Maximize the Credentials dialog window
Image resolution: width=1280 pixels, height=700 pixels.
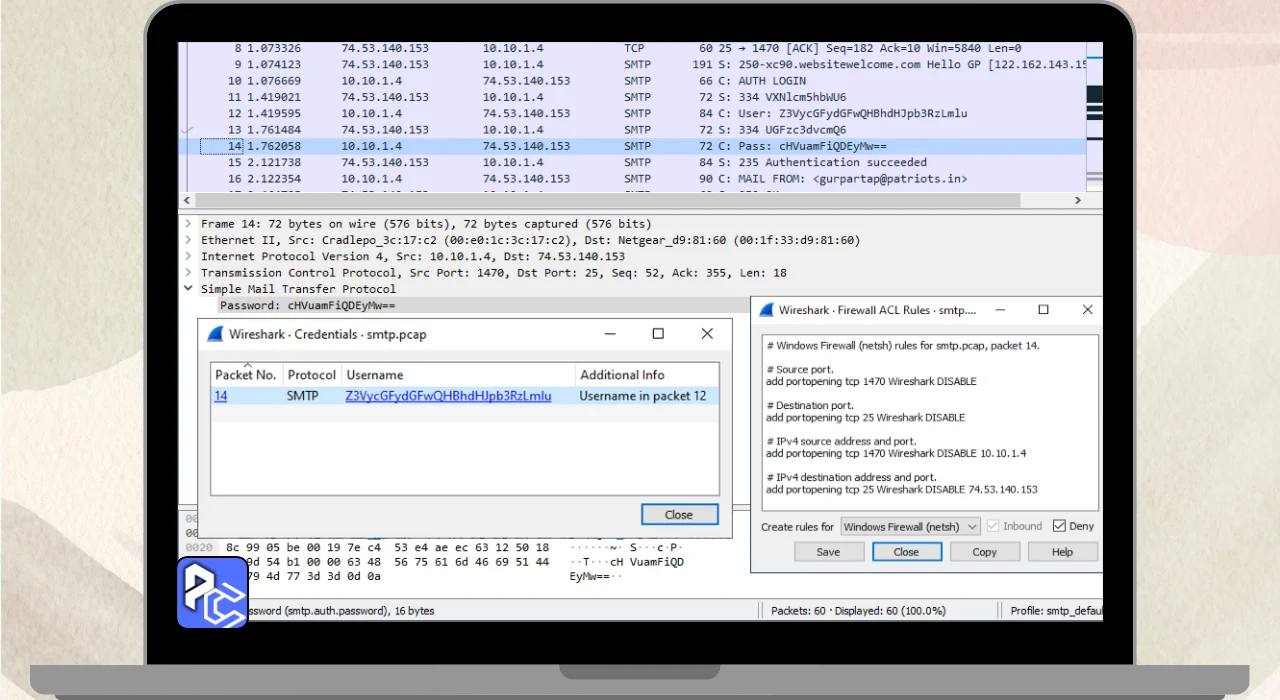[x=658, y=334]
